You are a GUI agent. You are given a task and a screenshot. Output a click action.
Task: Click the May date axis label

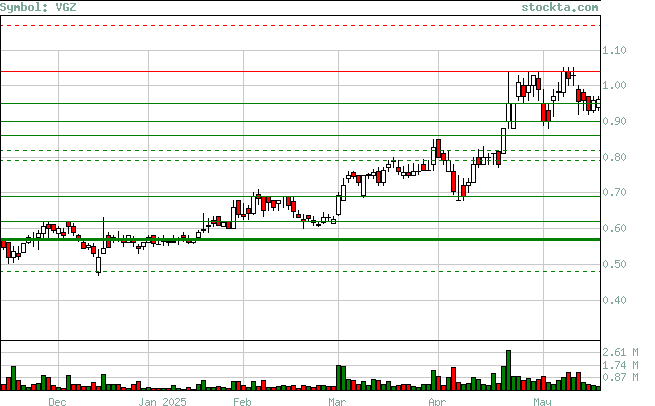542,401
